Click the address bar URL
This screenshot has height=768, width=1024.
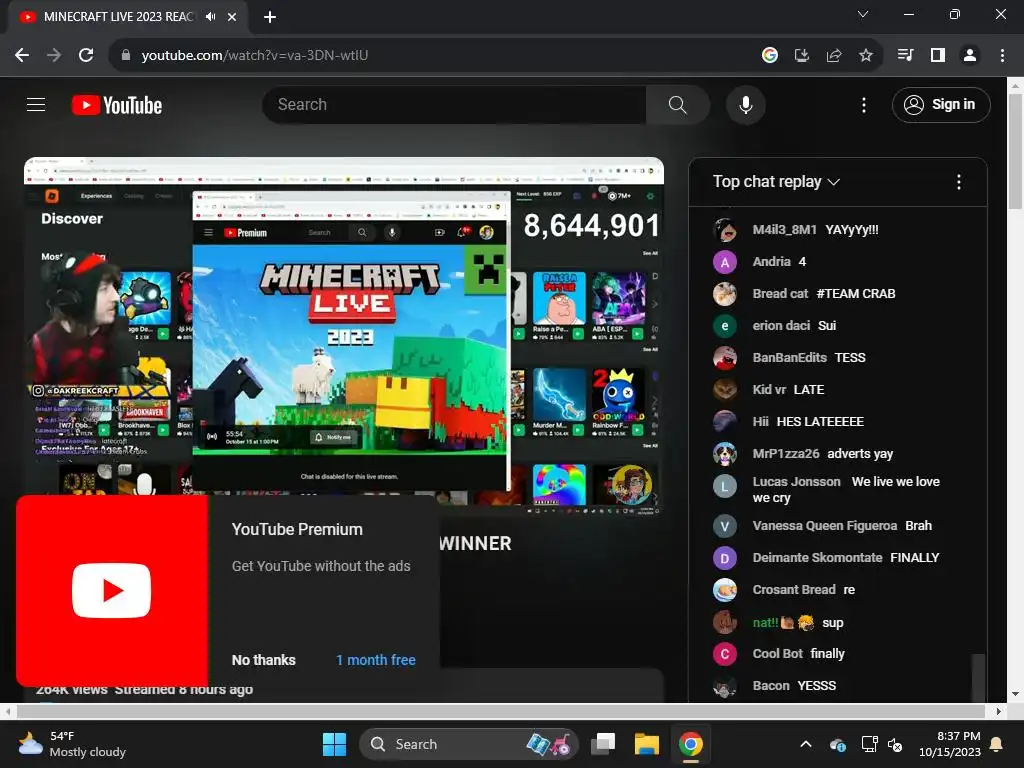(255, 56)
